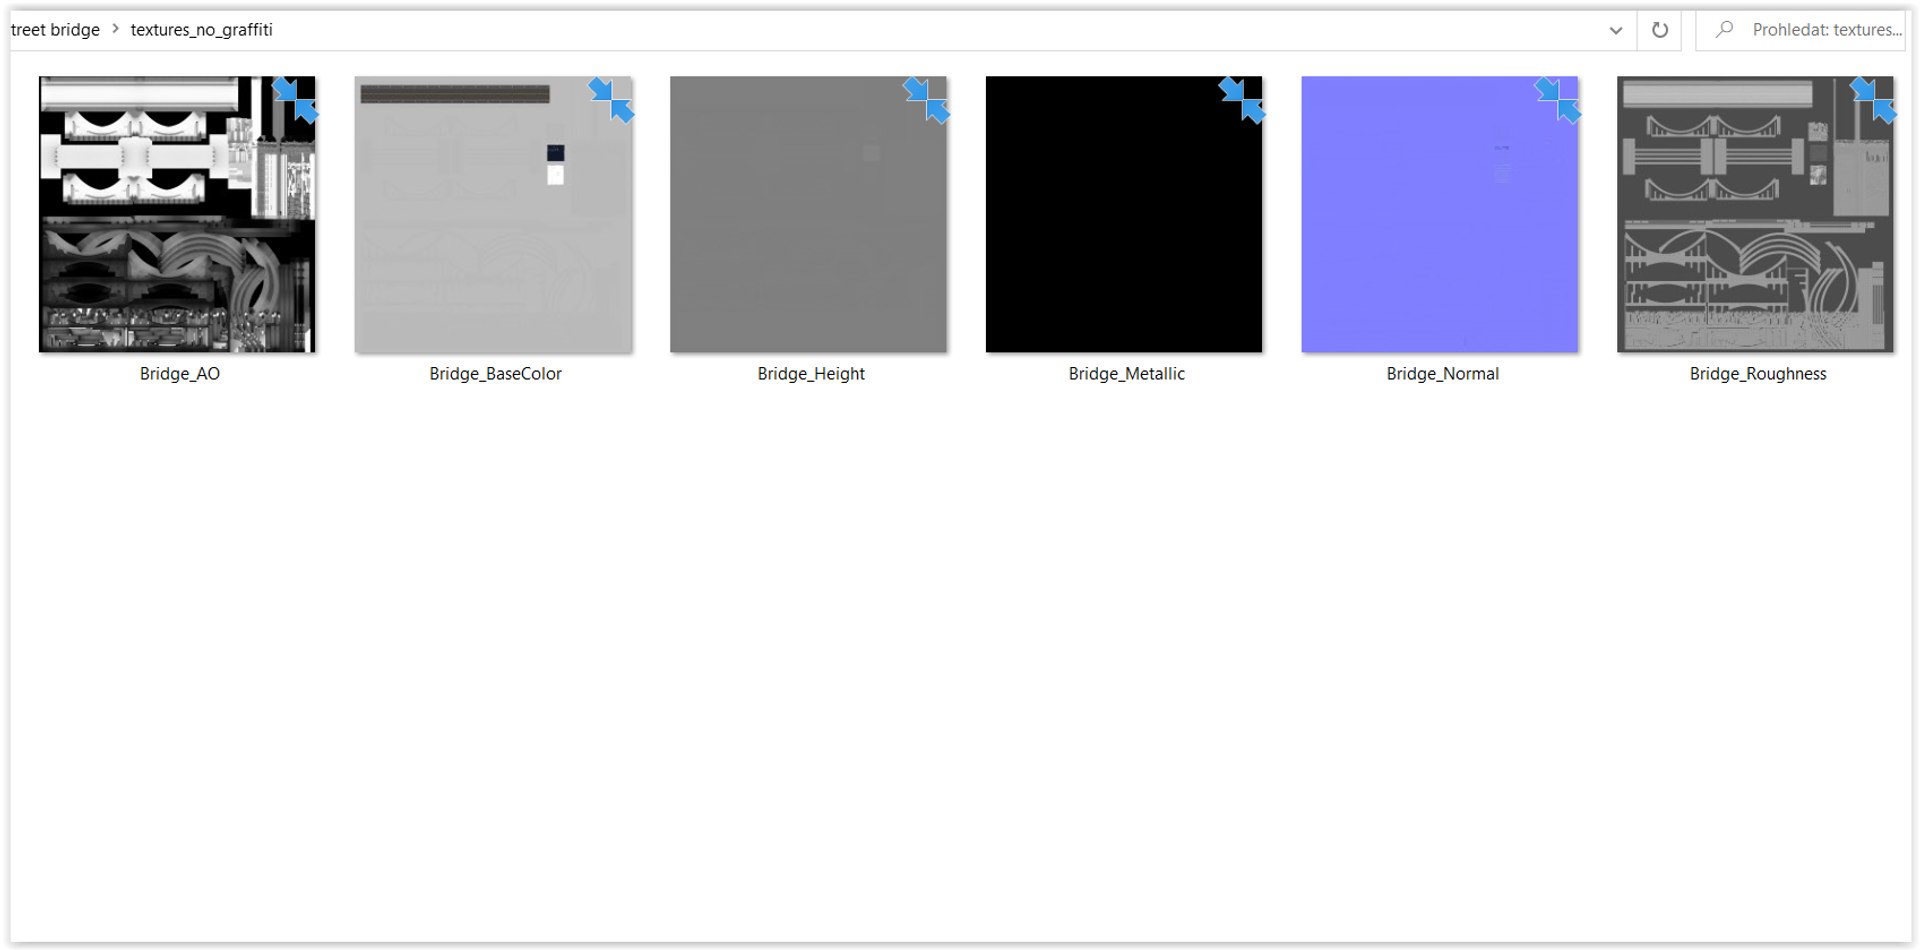1920x950 pixels.
Task: Click the textures search field
Action: tap(1801, 30)
